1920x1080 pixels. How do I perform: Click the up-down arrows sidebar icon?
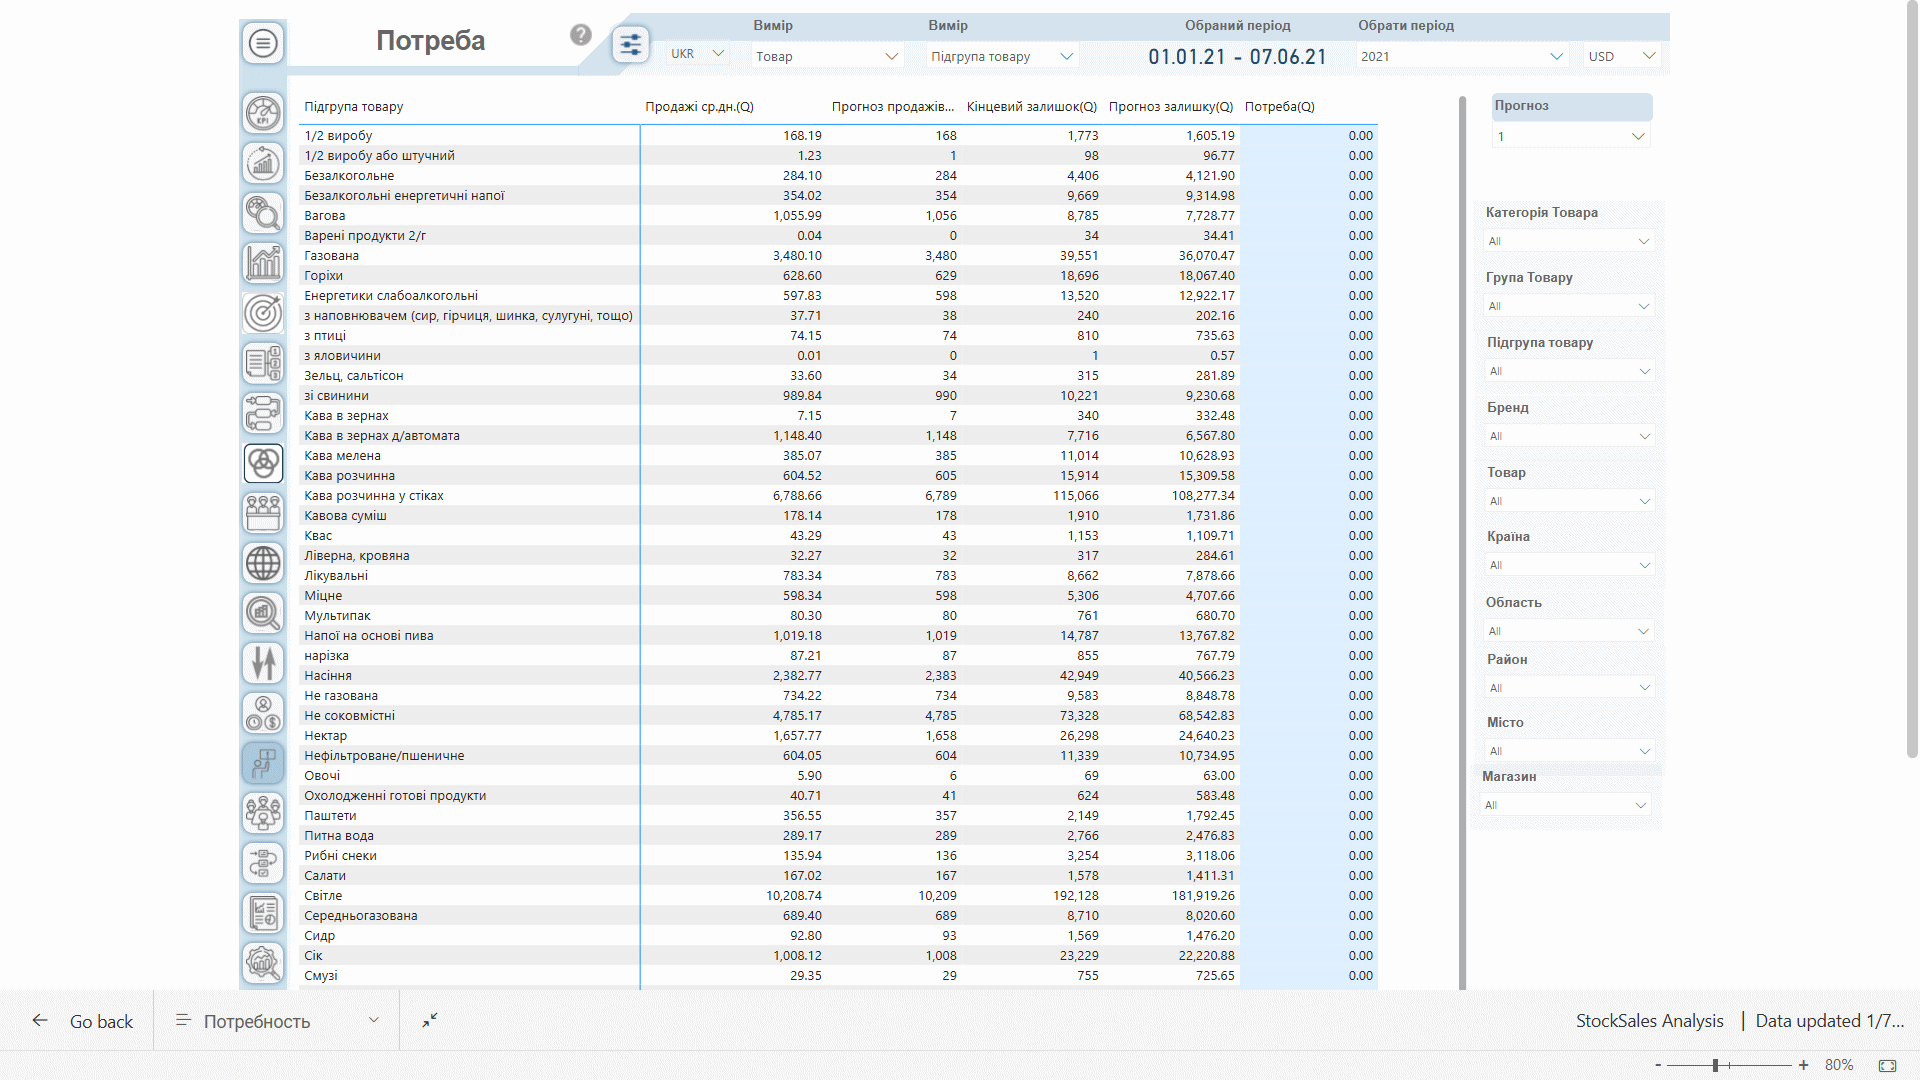click(x=263, y=663)
